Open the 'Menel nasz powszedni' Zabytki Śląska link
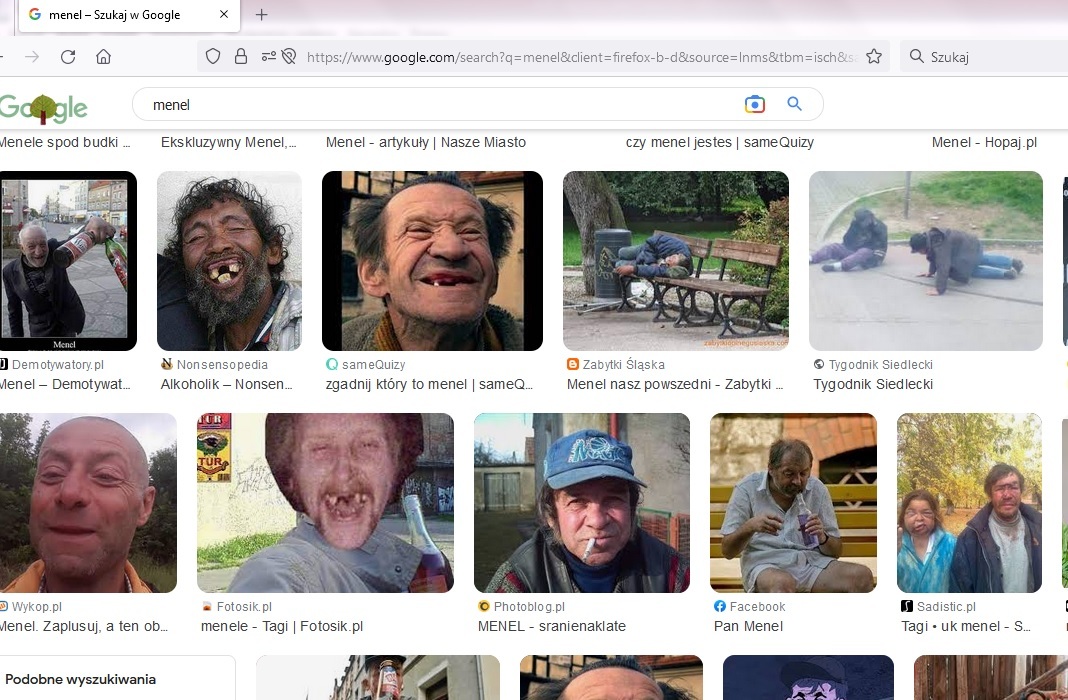This screenshot has height=700, width=1068. pos(676,384)
